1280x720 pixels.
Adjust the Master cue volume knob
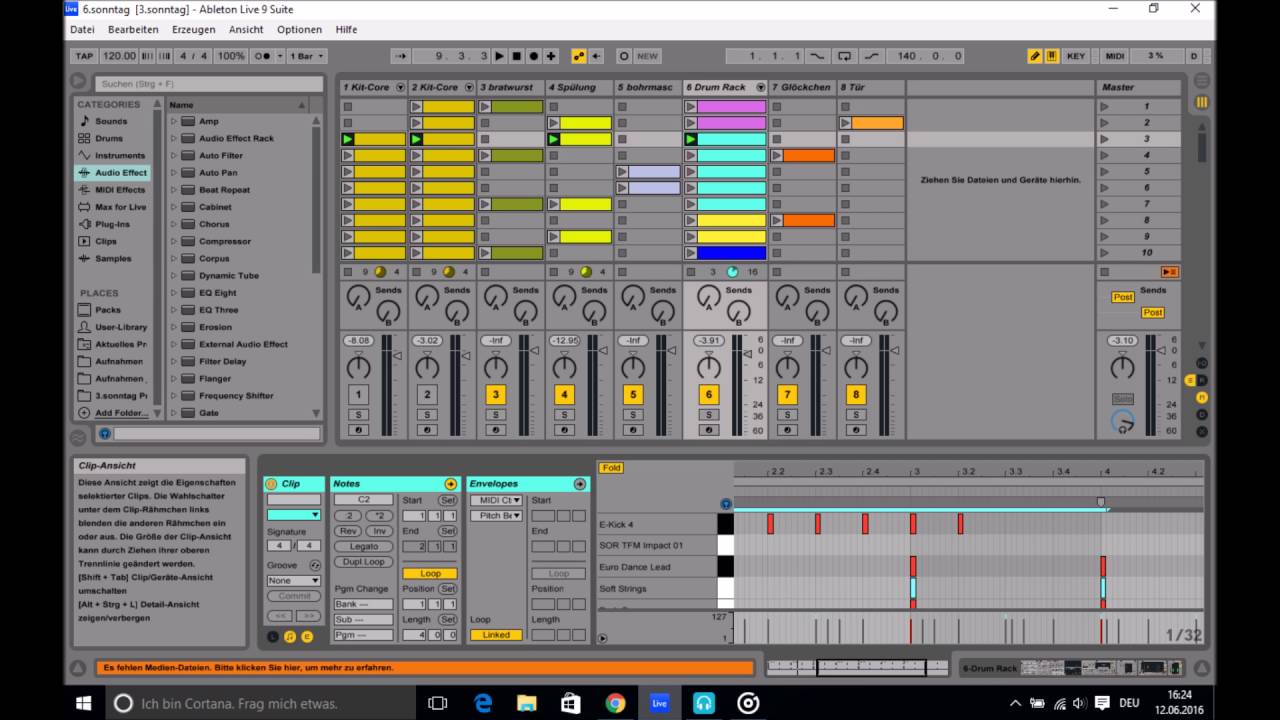click(x=1123, y=424)
